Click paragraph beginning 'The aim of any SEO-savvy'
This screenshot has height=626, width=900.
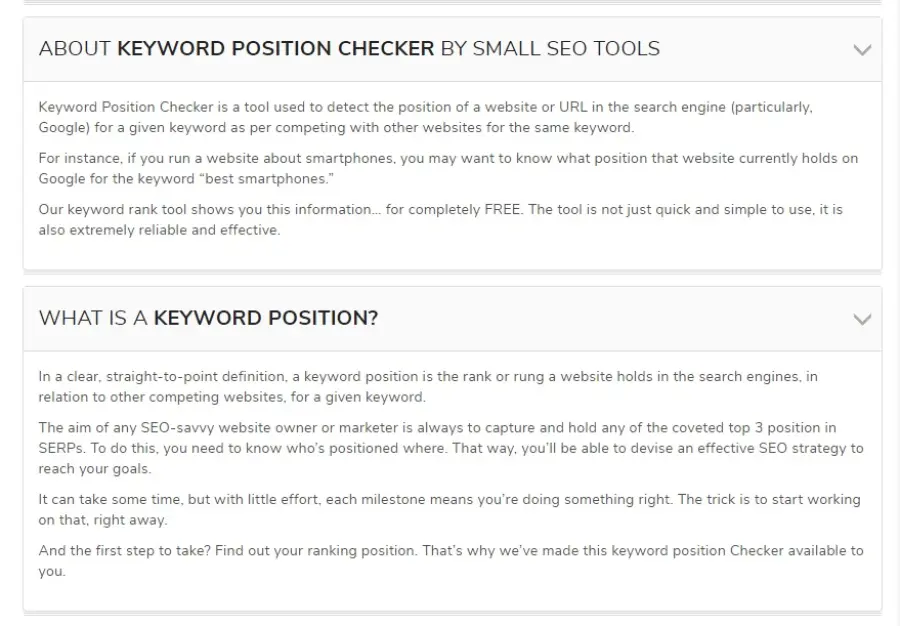[451, 448]
